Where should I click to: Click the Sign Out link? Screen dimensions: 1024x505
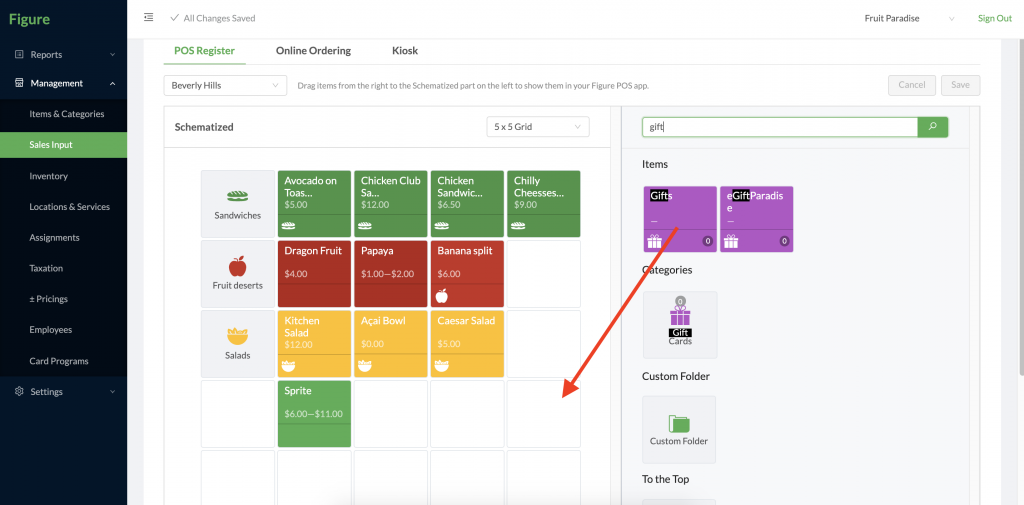tap(995, 18)
